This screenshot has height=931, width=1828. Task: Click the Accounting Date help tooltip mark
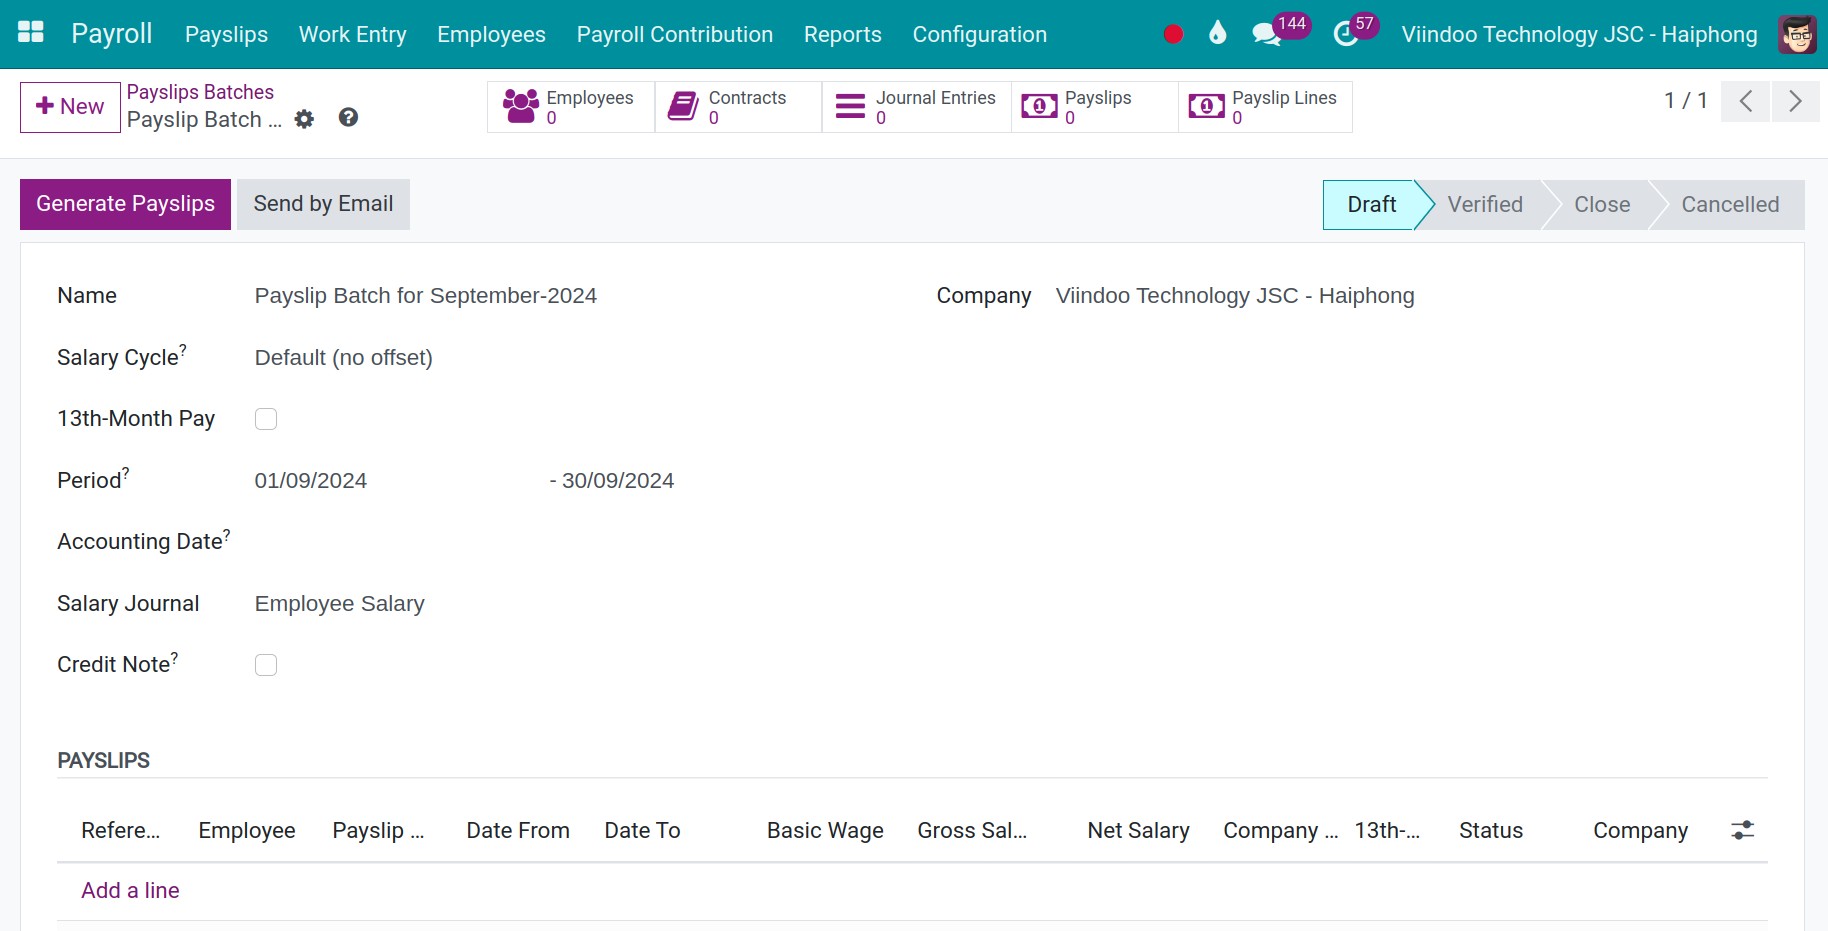227,534
